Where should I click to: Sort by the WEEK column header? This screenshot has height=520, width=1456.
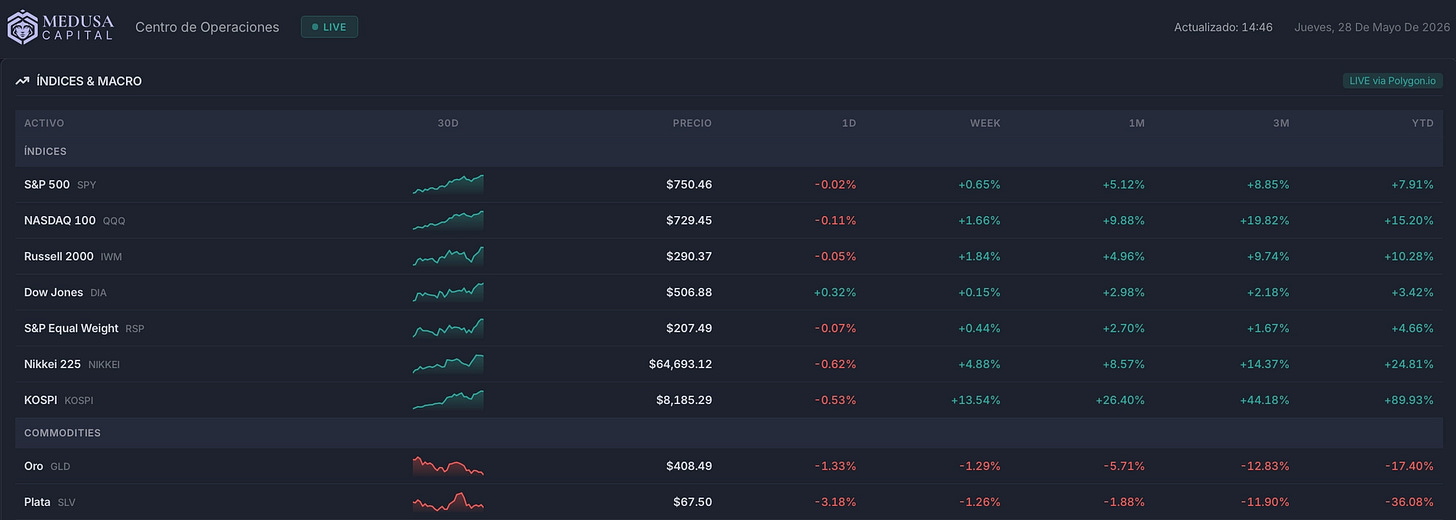click(985, 123)
